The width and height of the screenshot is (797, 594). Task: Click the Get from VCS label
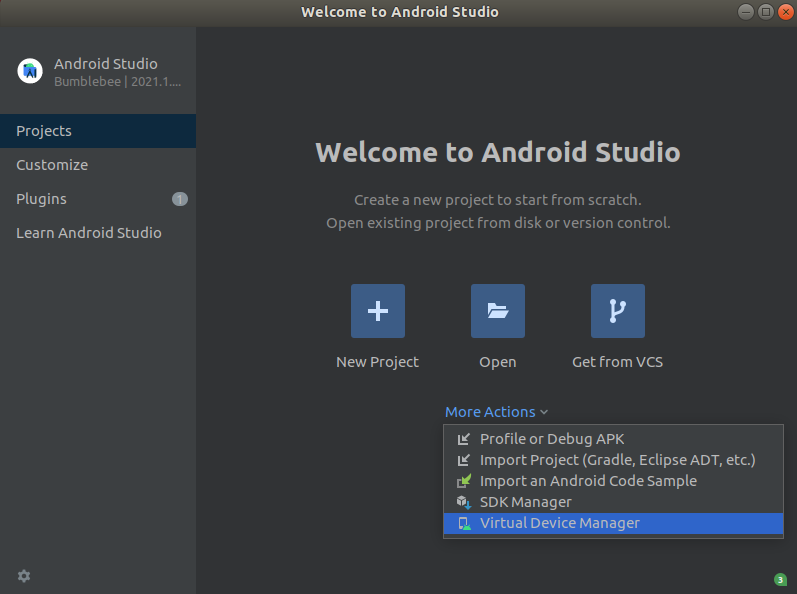click(x=618, y=362)
